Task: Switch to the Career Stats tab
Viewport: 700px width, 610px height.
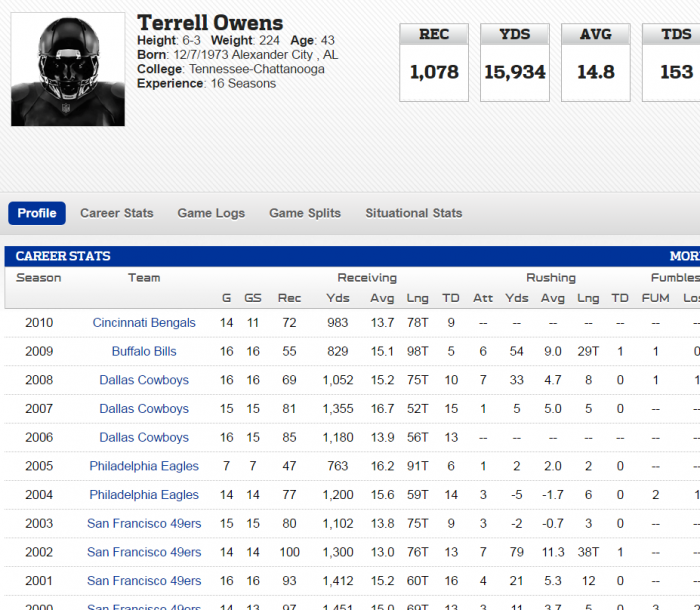Action: [117, 213]
